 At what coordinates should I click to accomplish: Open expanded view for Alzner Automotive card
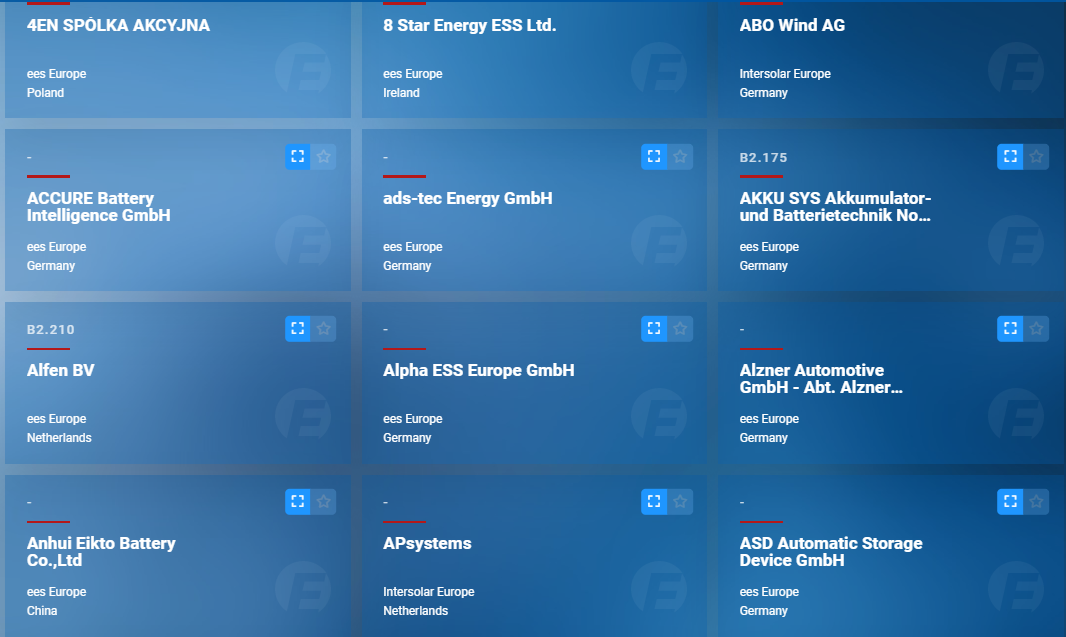[1010, 328]
